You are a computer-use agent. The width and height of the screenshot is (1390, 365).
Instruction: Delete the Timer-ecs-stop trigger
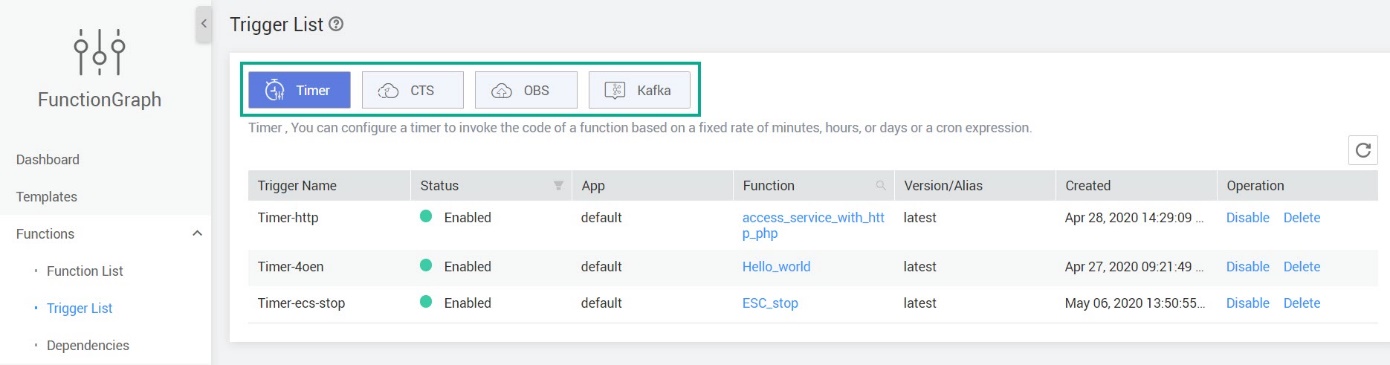pyautogui.click(x=1302, y=303)
